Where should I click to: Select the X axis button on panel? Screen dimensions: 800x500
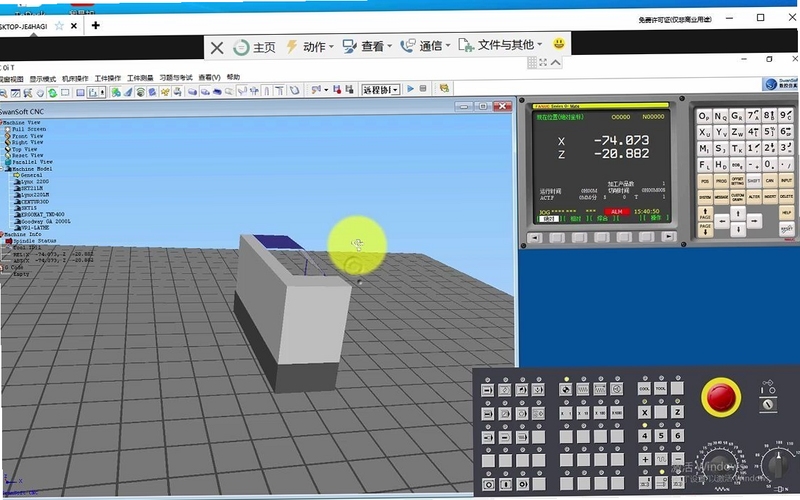[x=644, y=413]
